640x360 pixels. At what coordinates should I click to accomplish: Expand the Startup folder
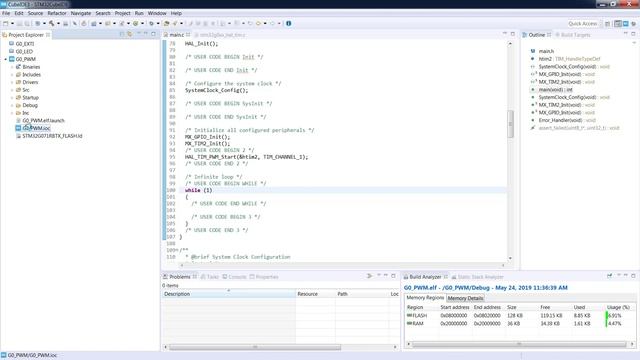point(12,98)
